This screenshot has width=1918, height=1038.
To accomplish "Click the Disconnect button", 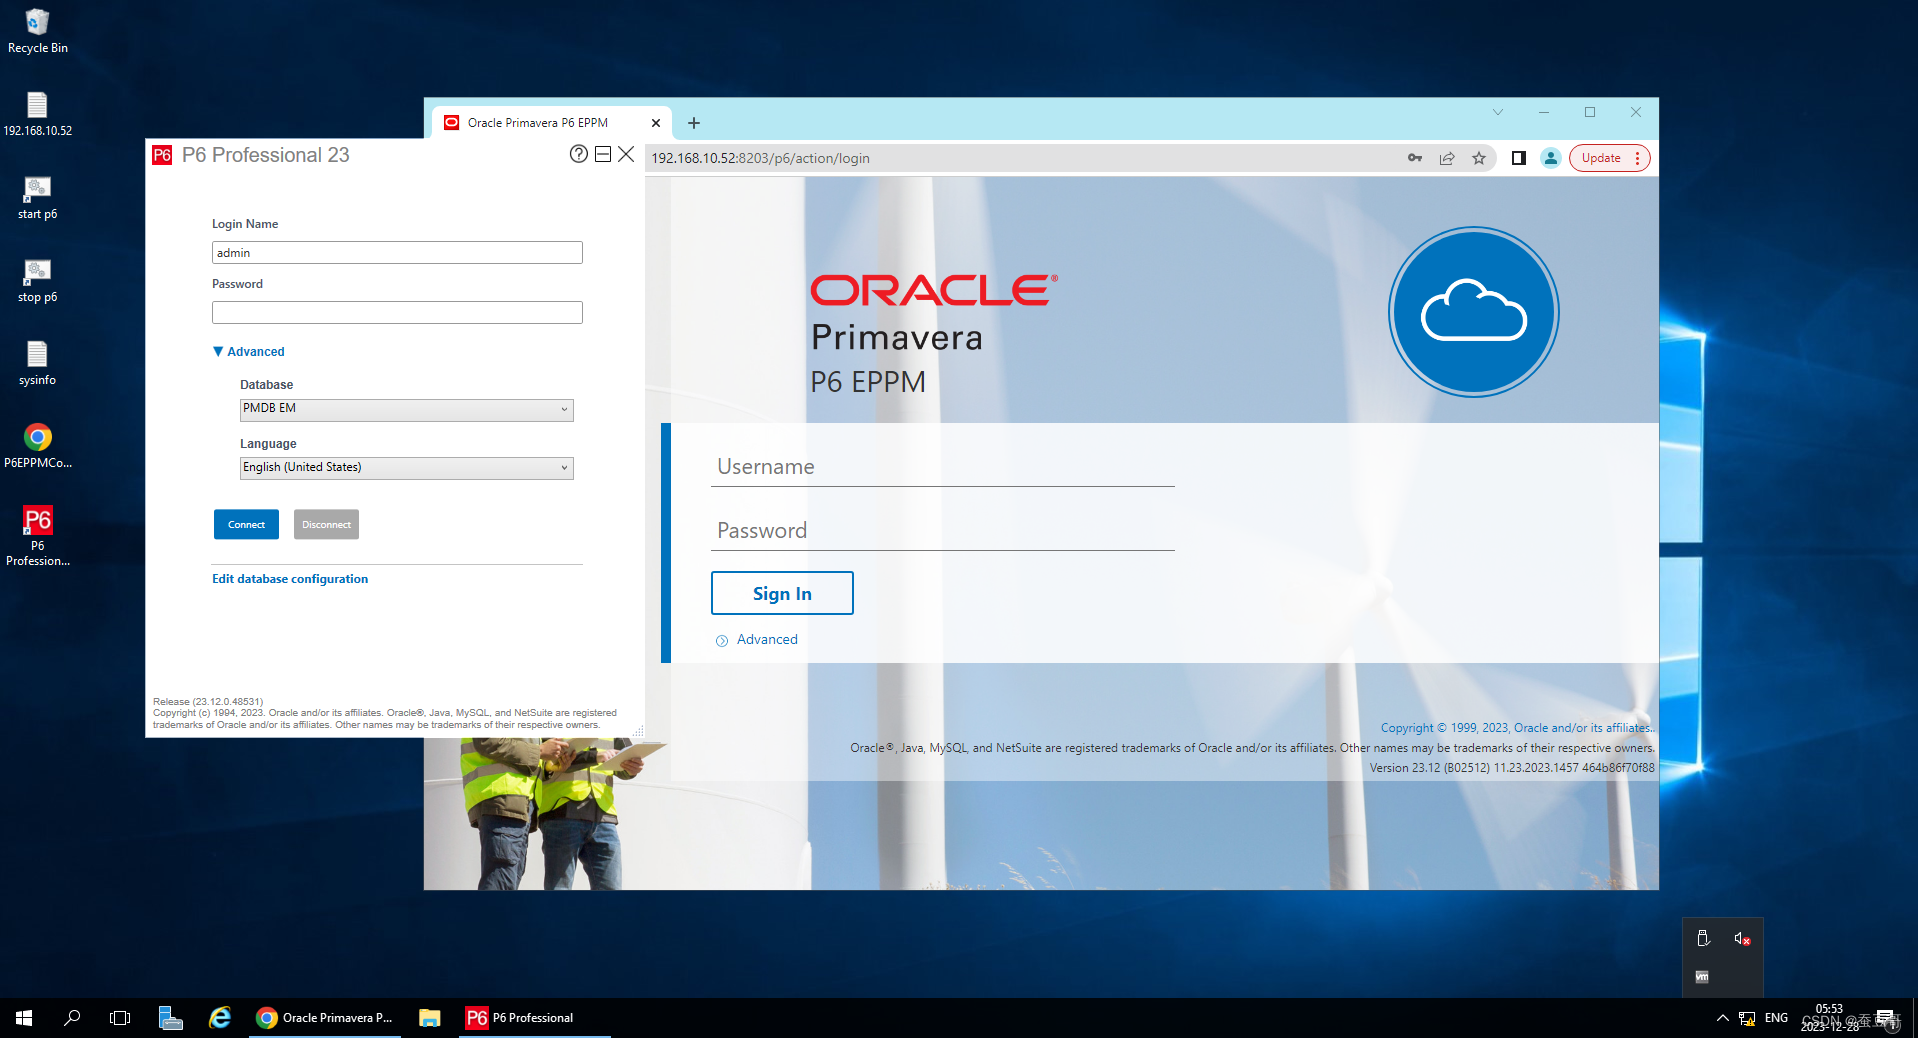I will coord(326,525).
